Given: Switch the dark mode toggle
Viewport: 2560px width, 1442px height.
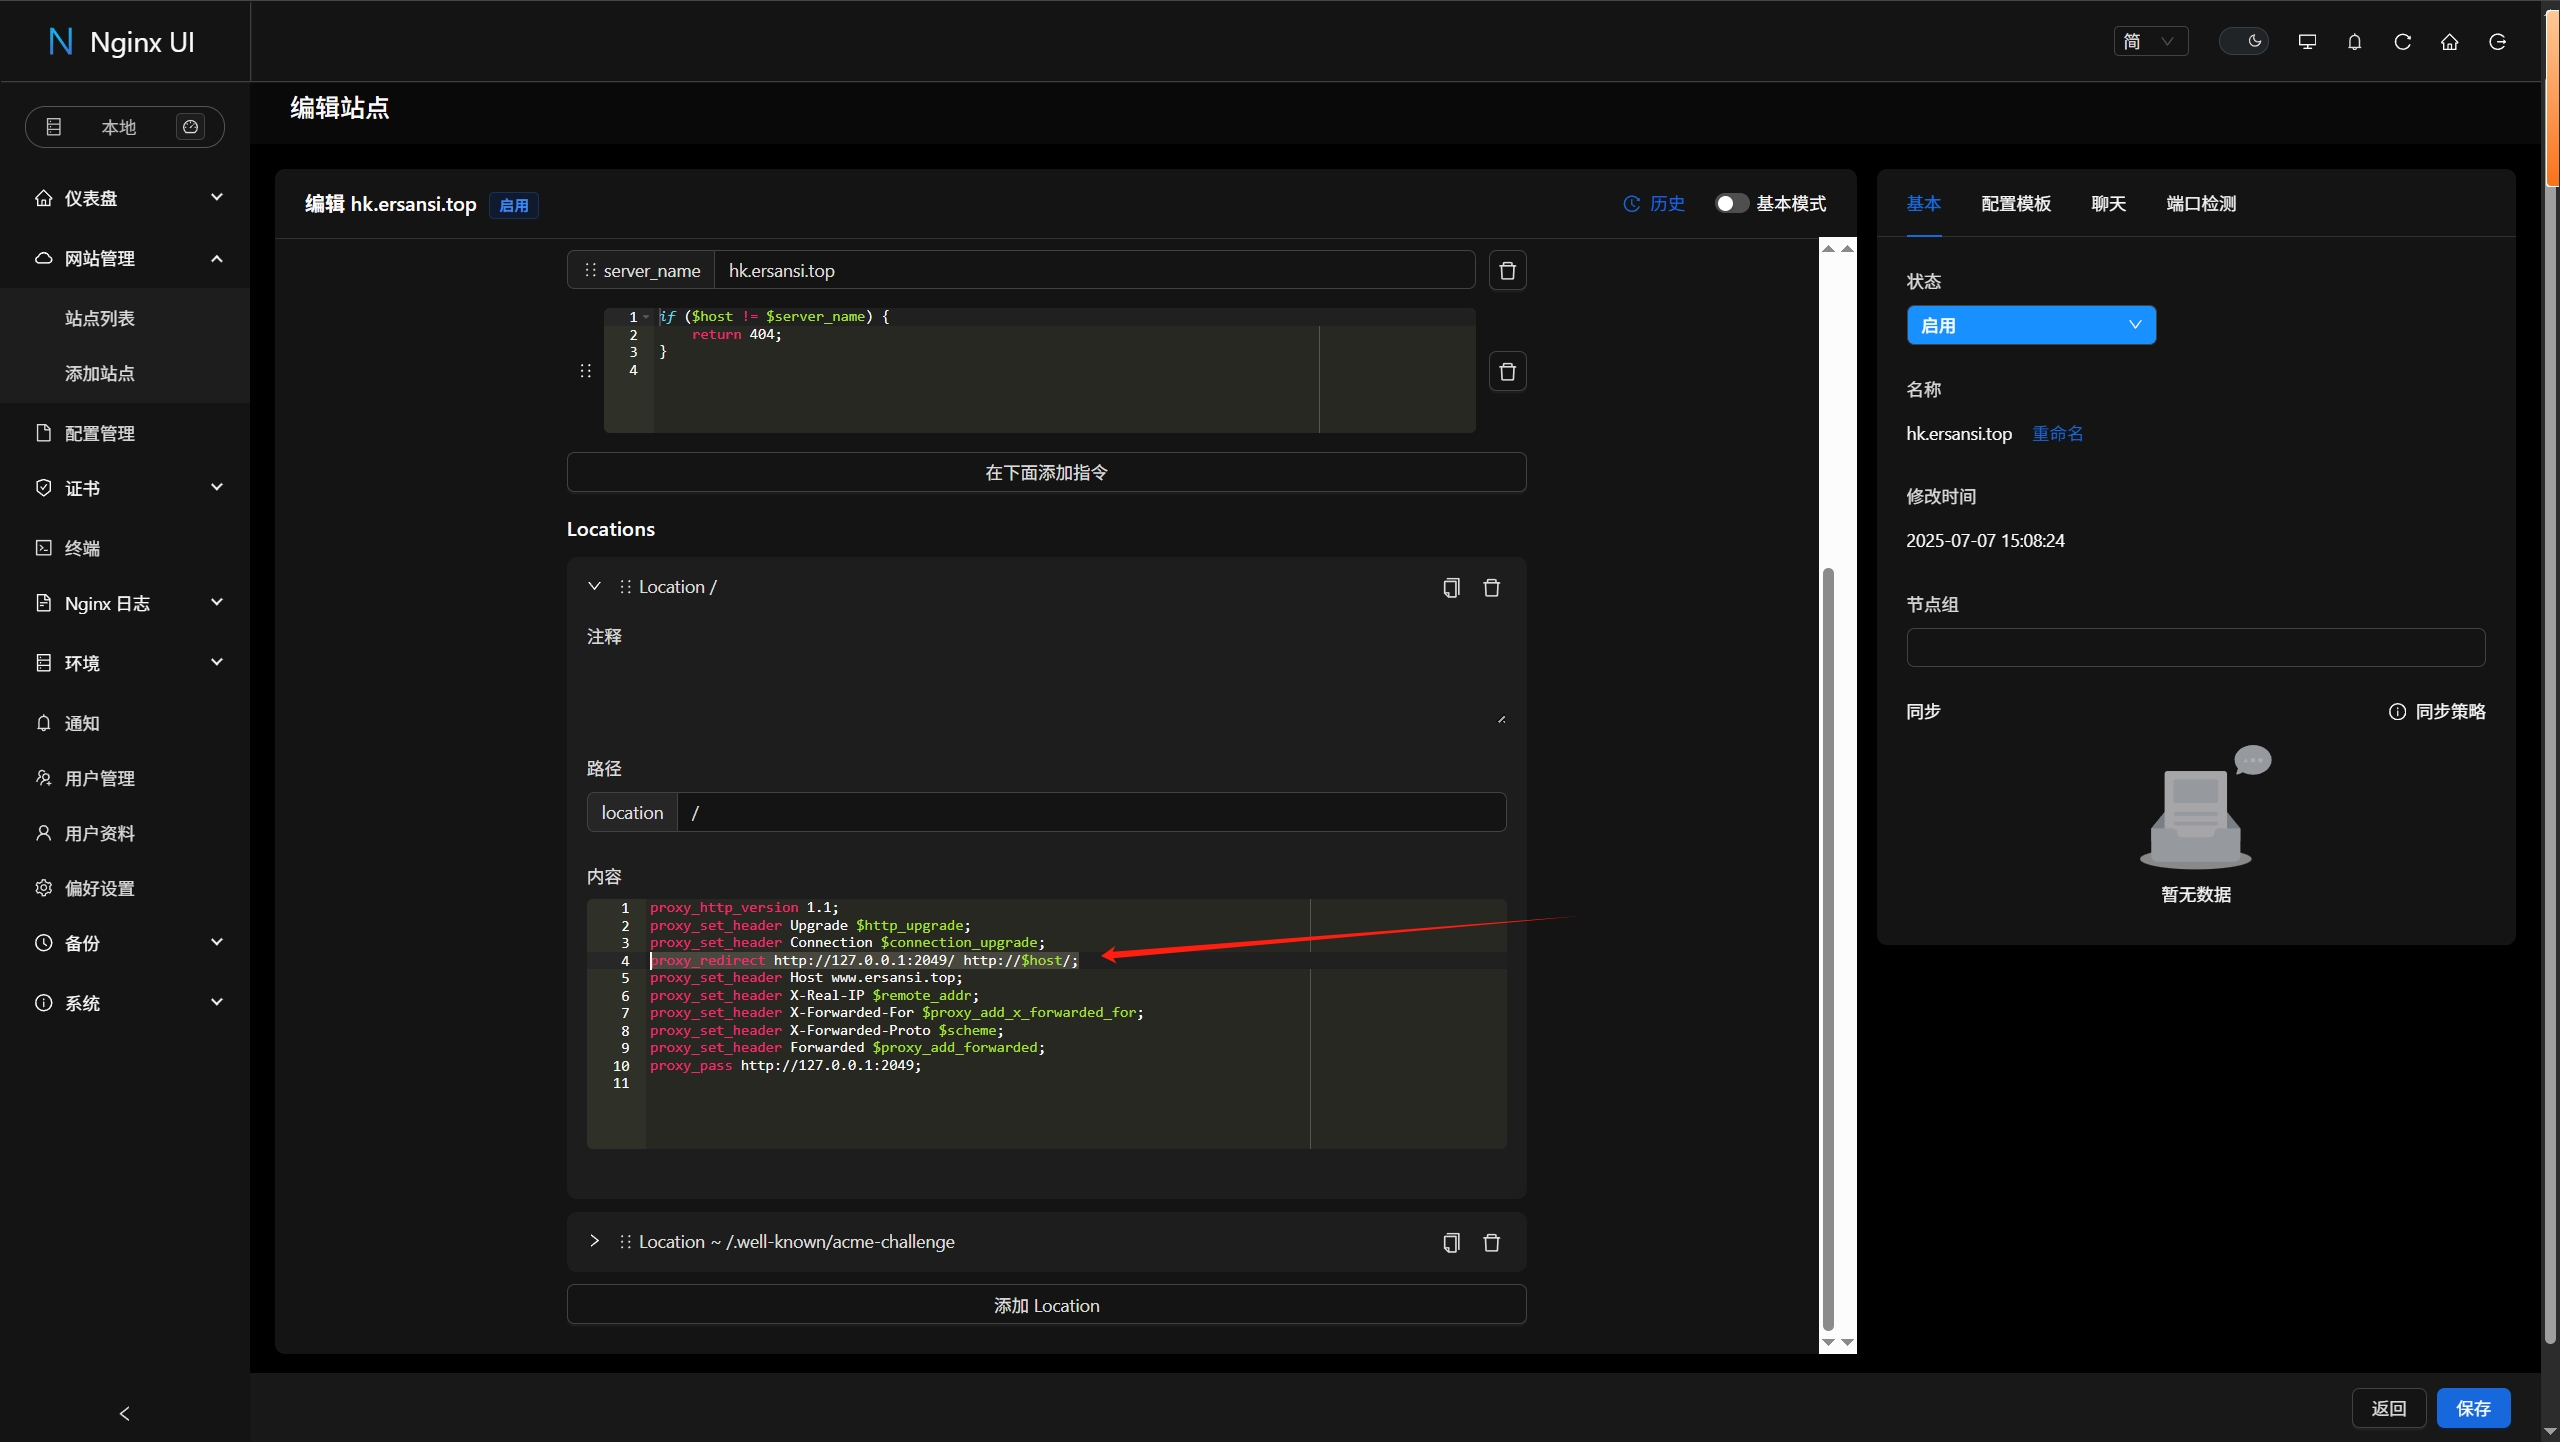Looking at the screenshot, I should coord(2243,41).
